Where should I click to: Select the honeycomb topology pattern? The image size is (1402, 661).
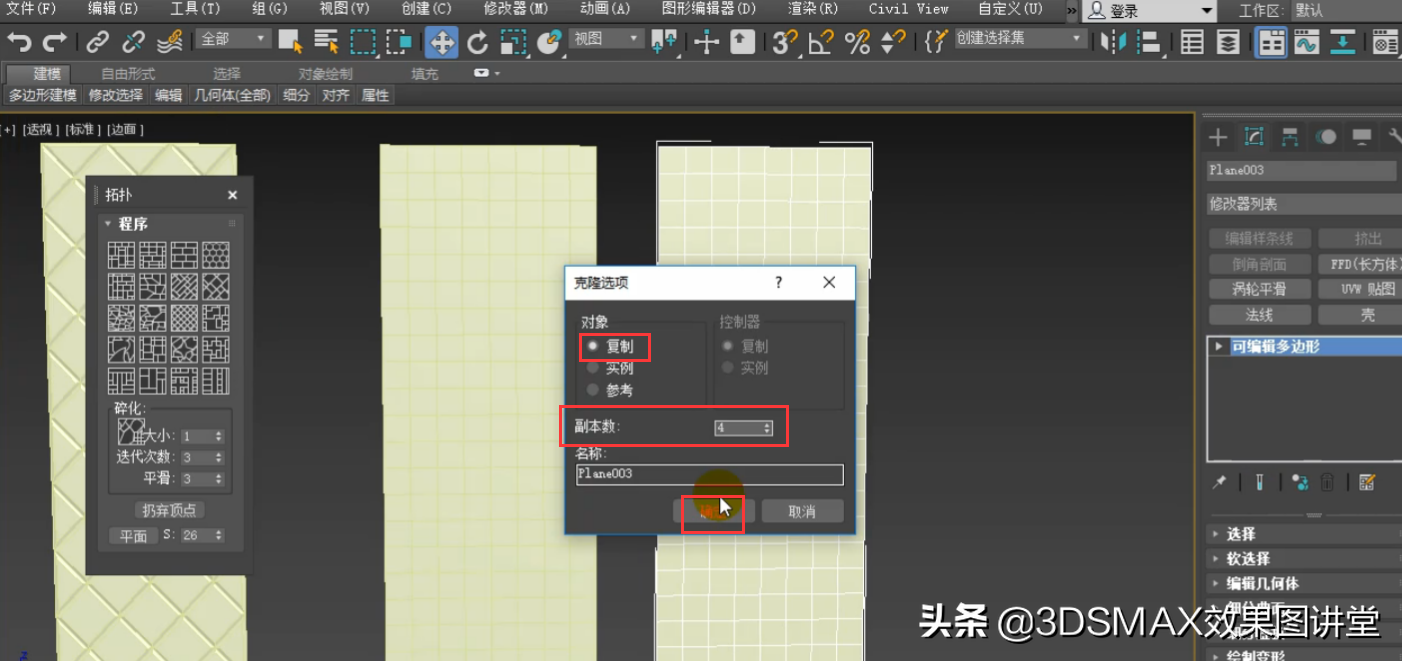(215, 255)
